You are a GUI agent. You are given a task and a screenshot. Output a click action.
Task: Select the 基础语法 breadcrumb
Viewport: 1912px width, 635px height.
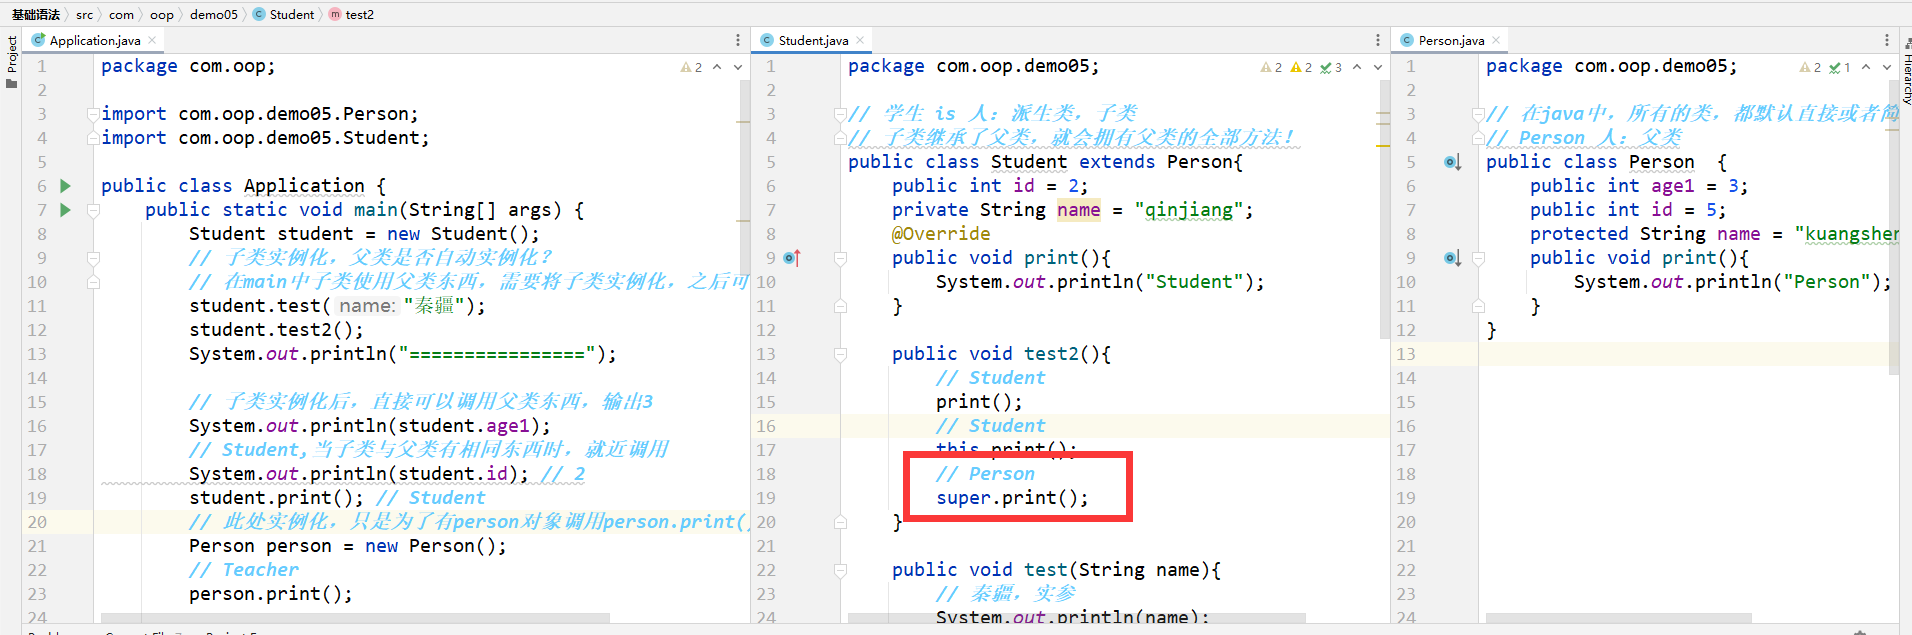(36, 14)
